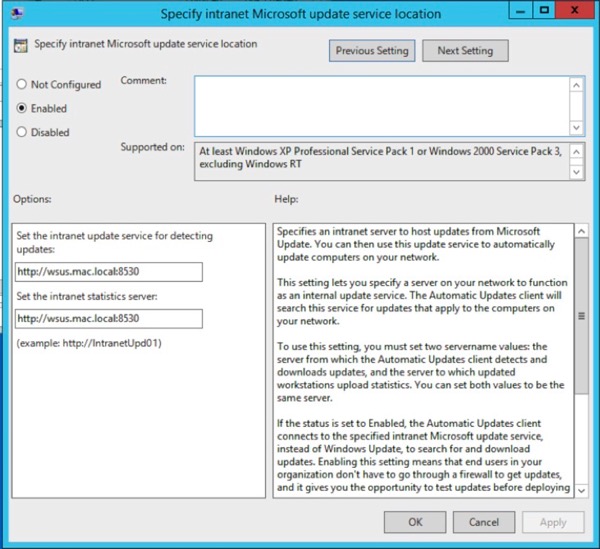Click the intranet update service URL field
The width and height of the screenshot is (600, 549).
click(109, 272)
